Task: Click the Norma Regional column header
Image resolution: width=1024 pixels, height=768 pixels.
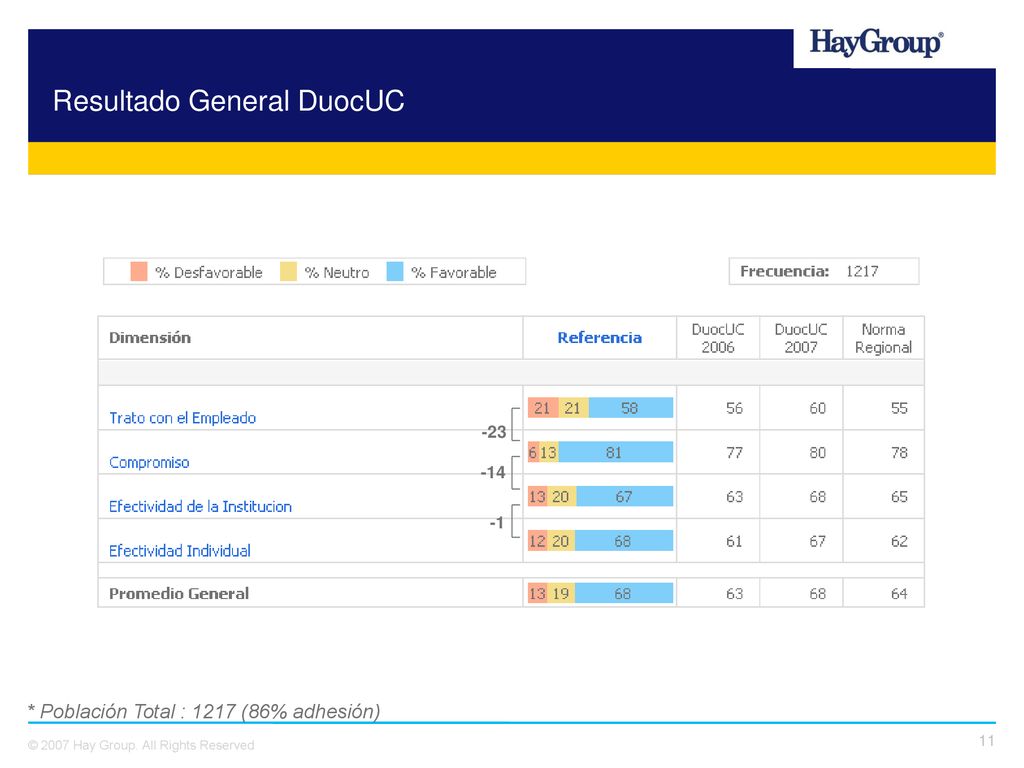Action: coord(883,338)
